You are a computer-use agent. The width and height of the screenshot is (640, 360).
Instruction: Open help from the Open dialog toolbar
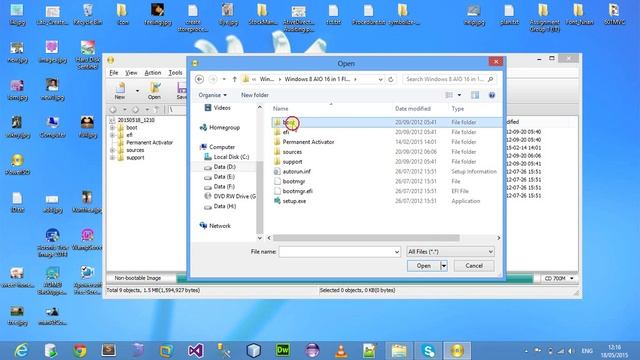[492, 95]
